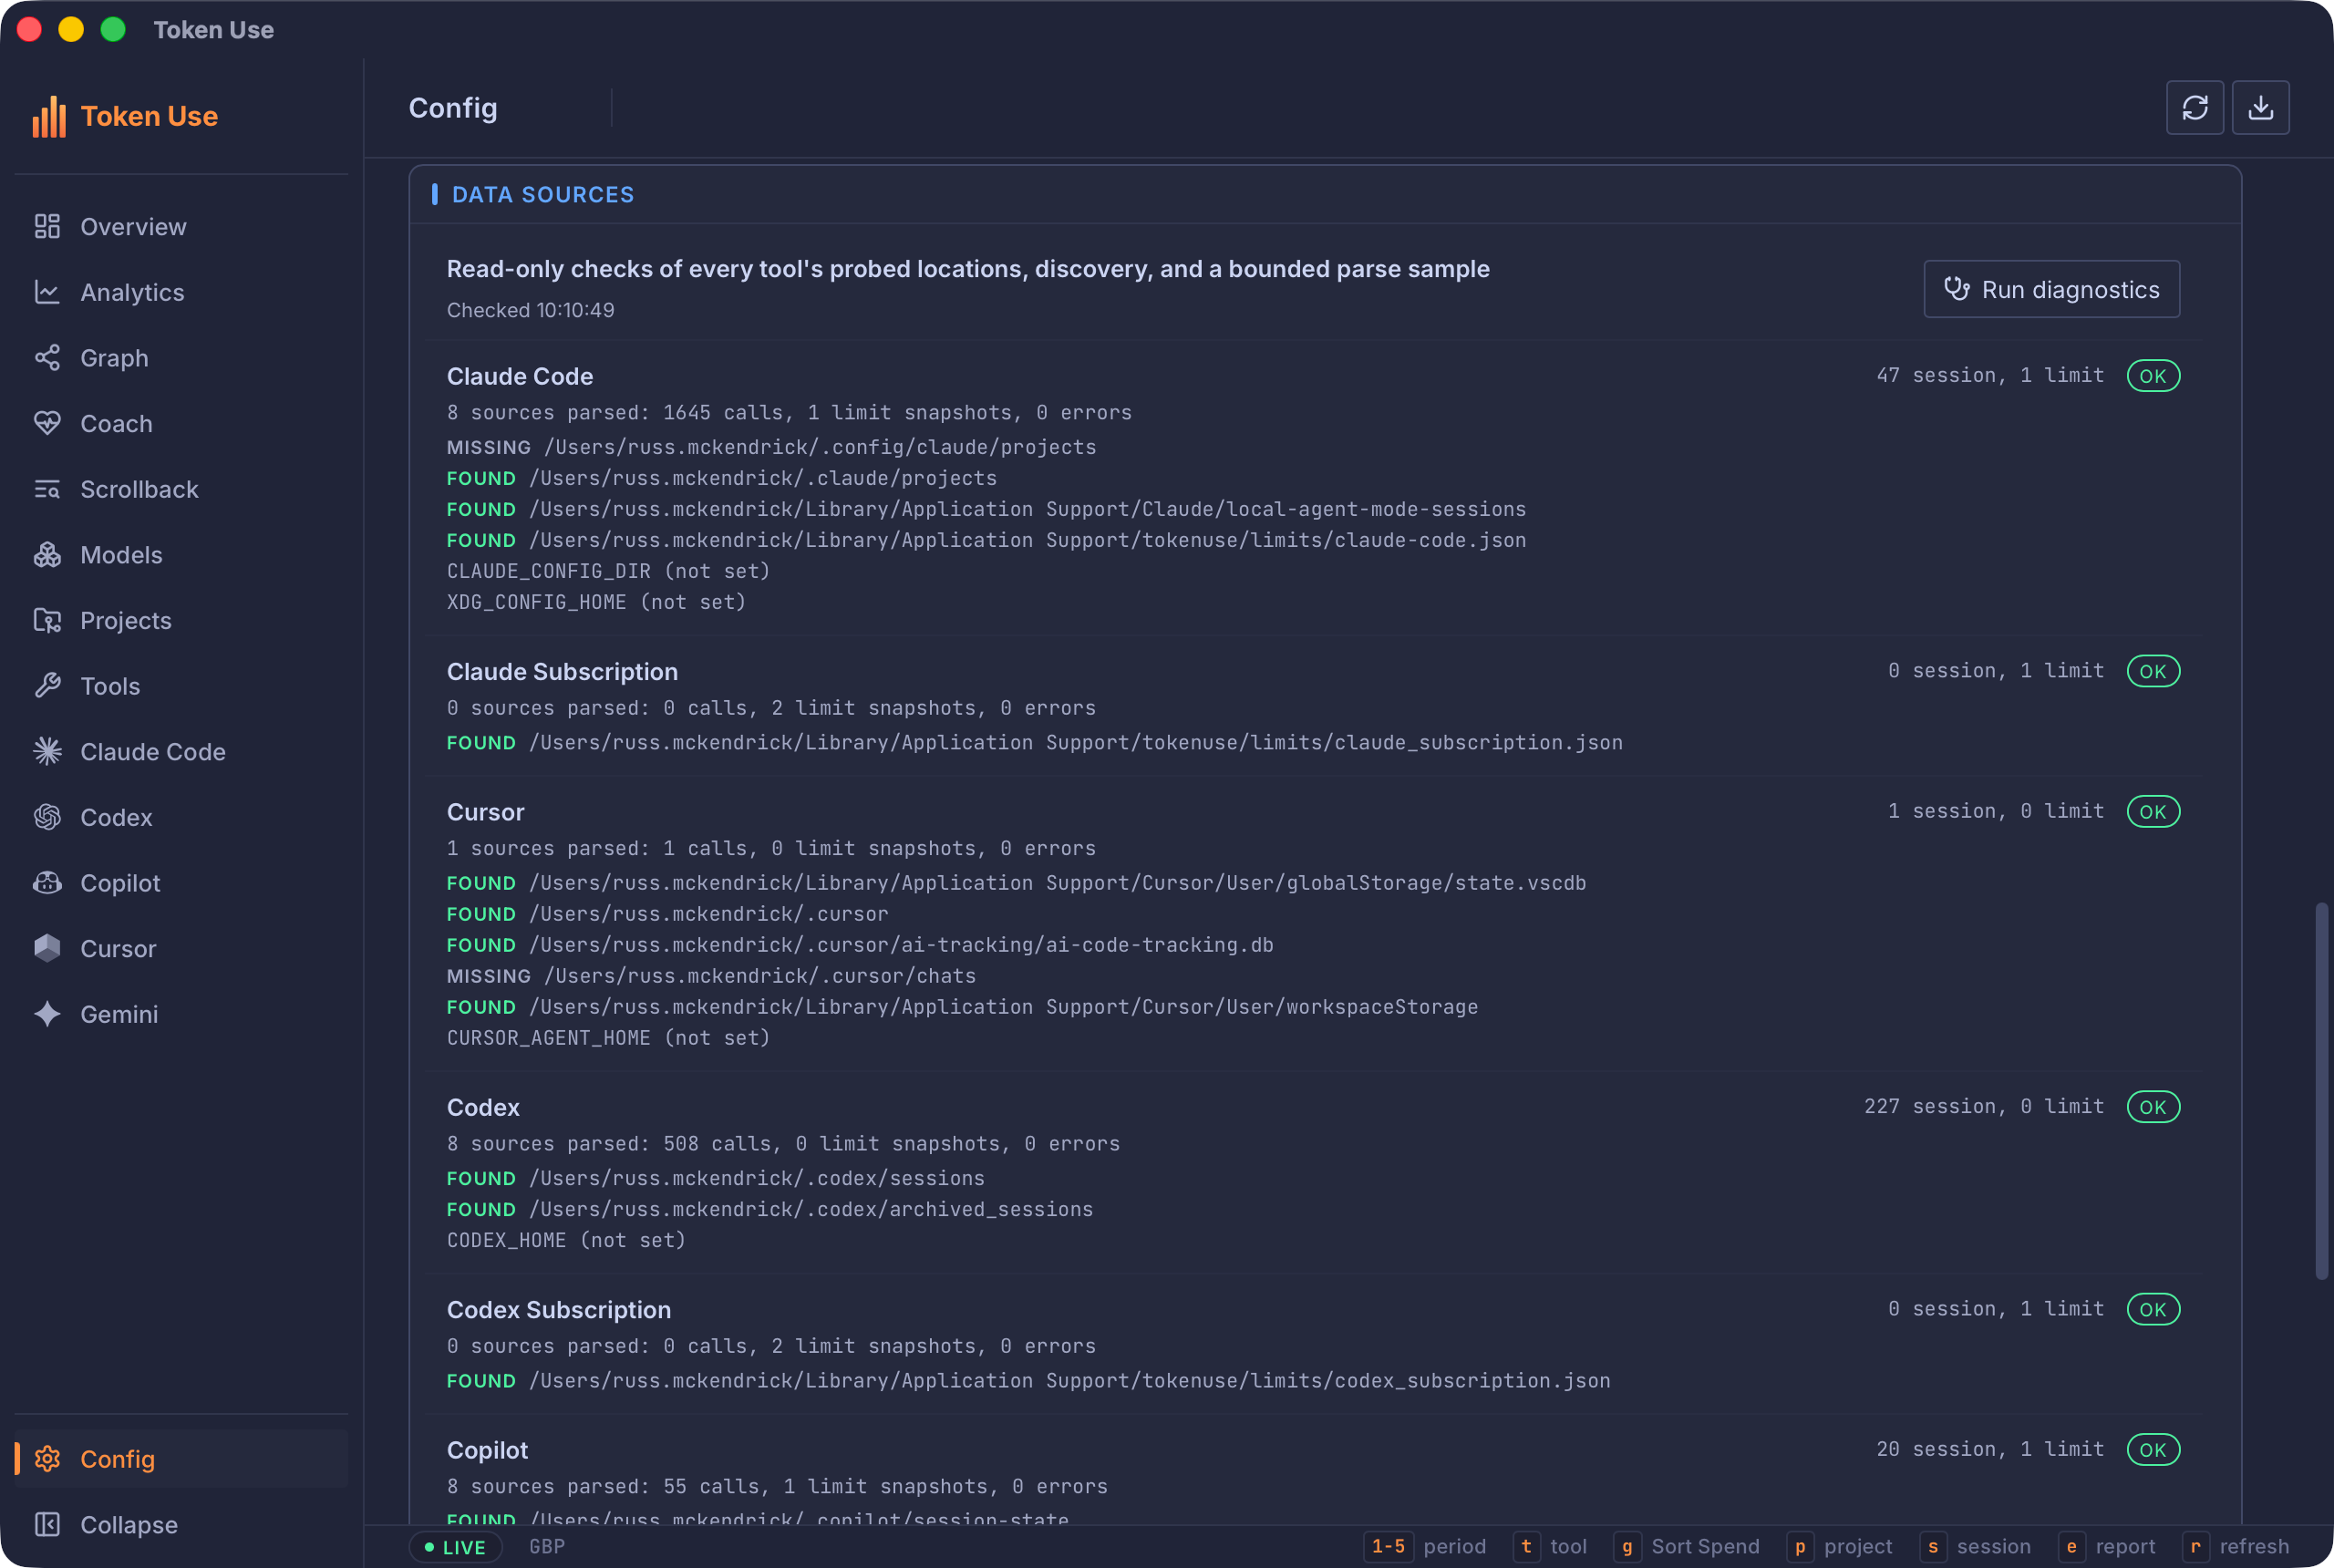Click the Claude Code data source title
2334x1568 pixels.
[x=519, y=376]
